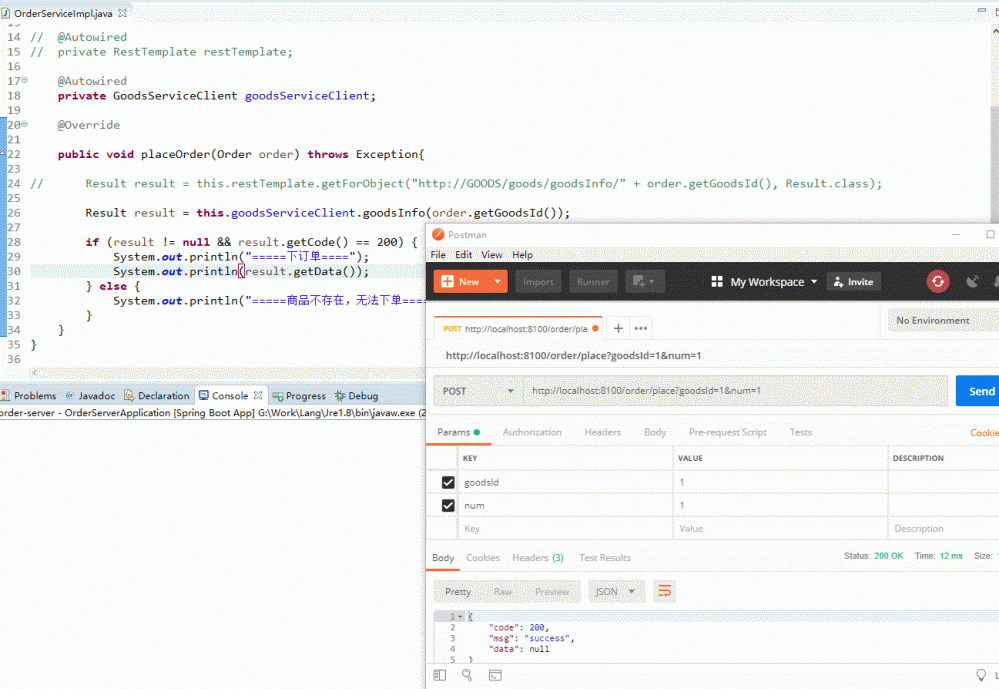
Task: Click the Invite button
Action: [x=853, y=282]
